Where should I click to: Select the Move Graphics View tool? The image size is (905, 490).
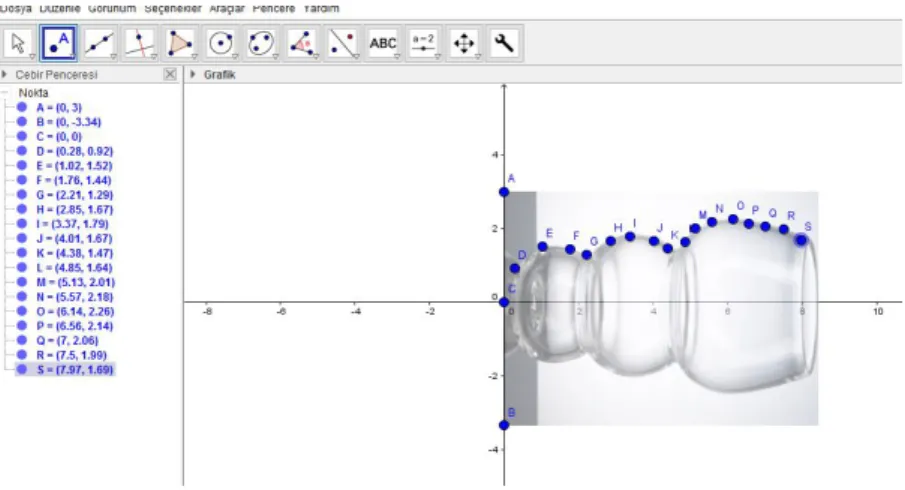464,43
